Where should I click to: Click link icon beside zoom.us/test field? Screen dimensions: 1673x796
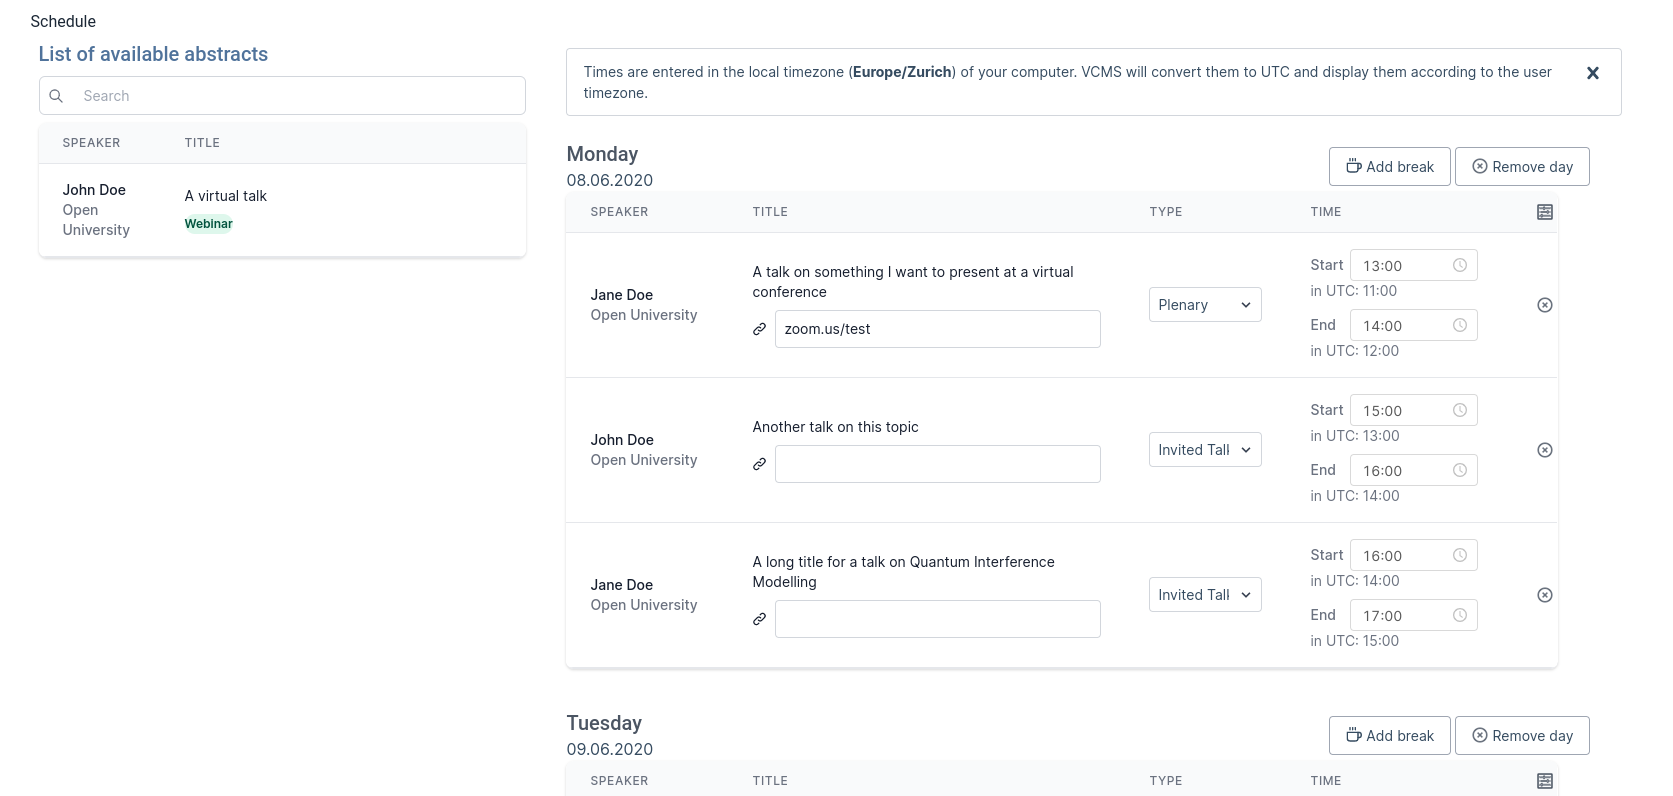click(x=760, y=329)
